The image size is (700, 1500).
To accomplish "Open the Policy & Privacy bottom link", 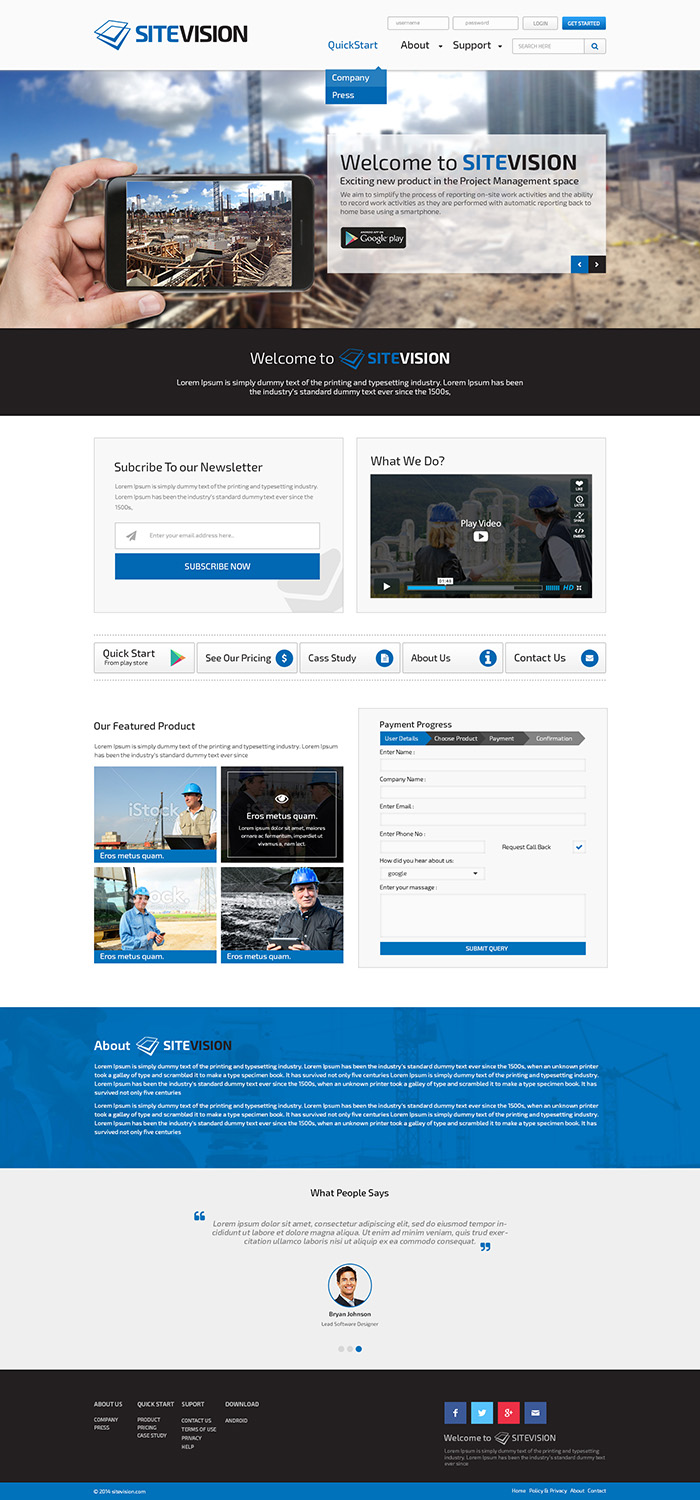I will click(x=548, y=1491).
